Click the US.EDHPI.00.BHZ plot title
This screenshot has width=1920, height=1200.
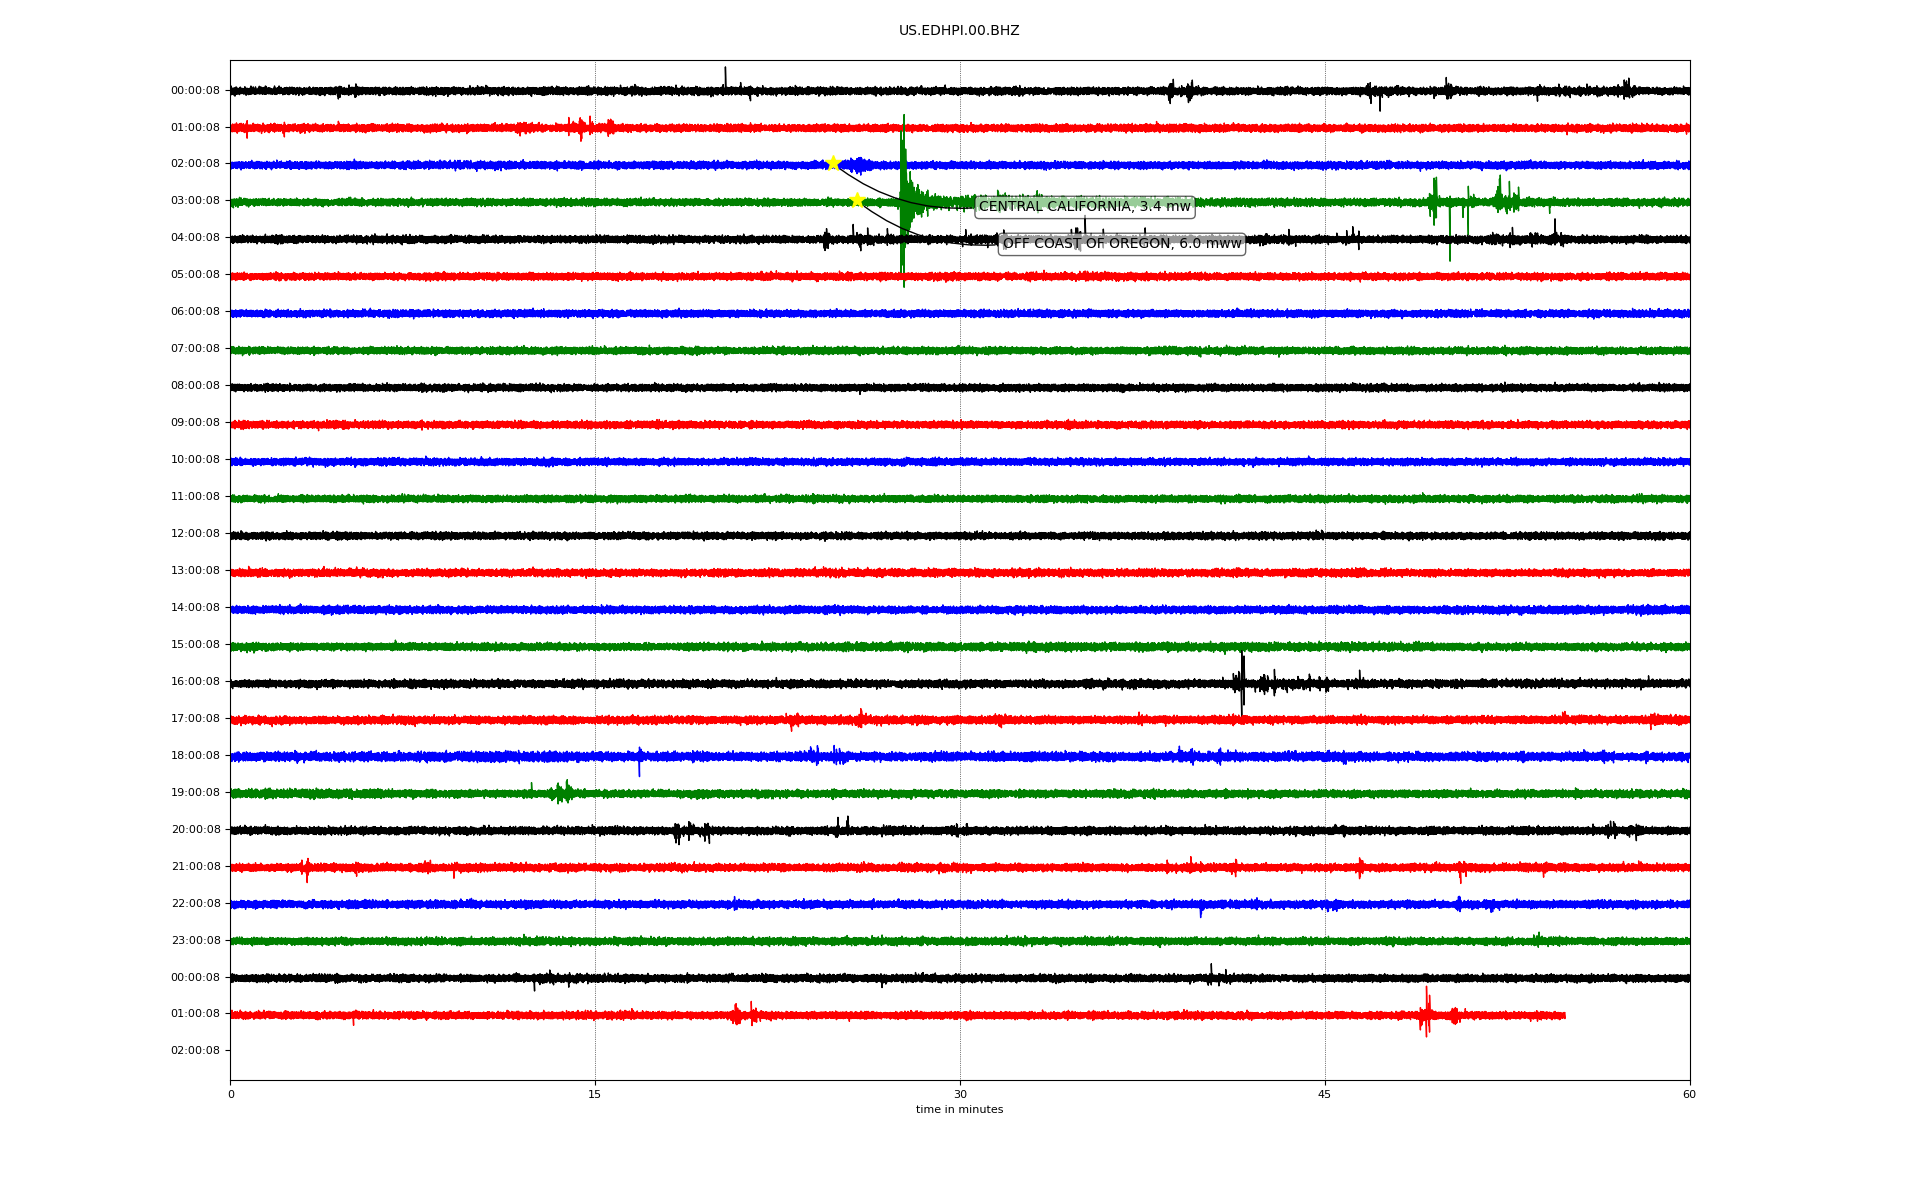[x=959, y=31]
